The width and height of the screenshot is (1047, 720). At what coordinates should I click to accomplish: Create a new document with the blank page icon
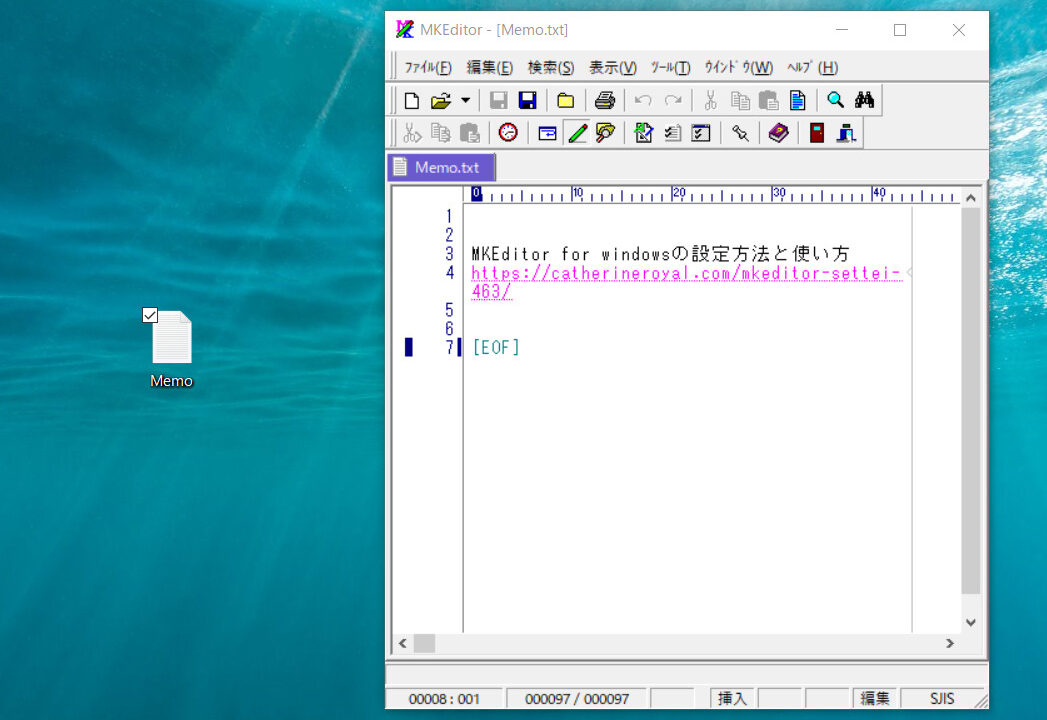coord(411,100)
